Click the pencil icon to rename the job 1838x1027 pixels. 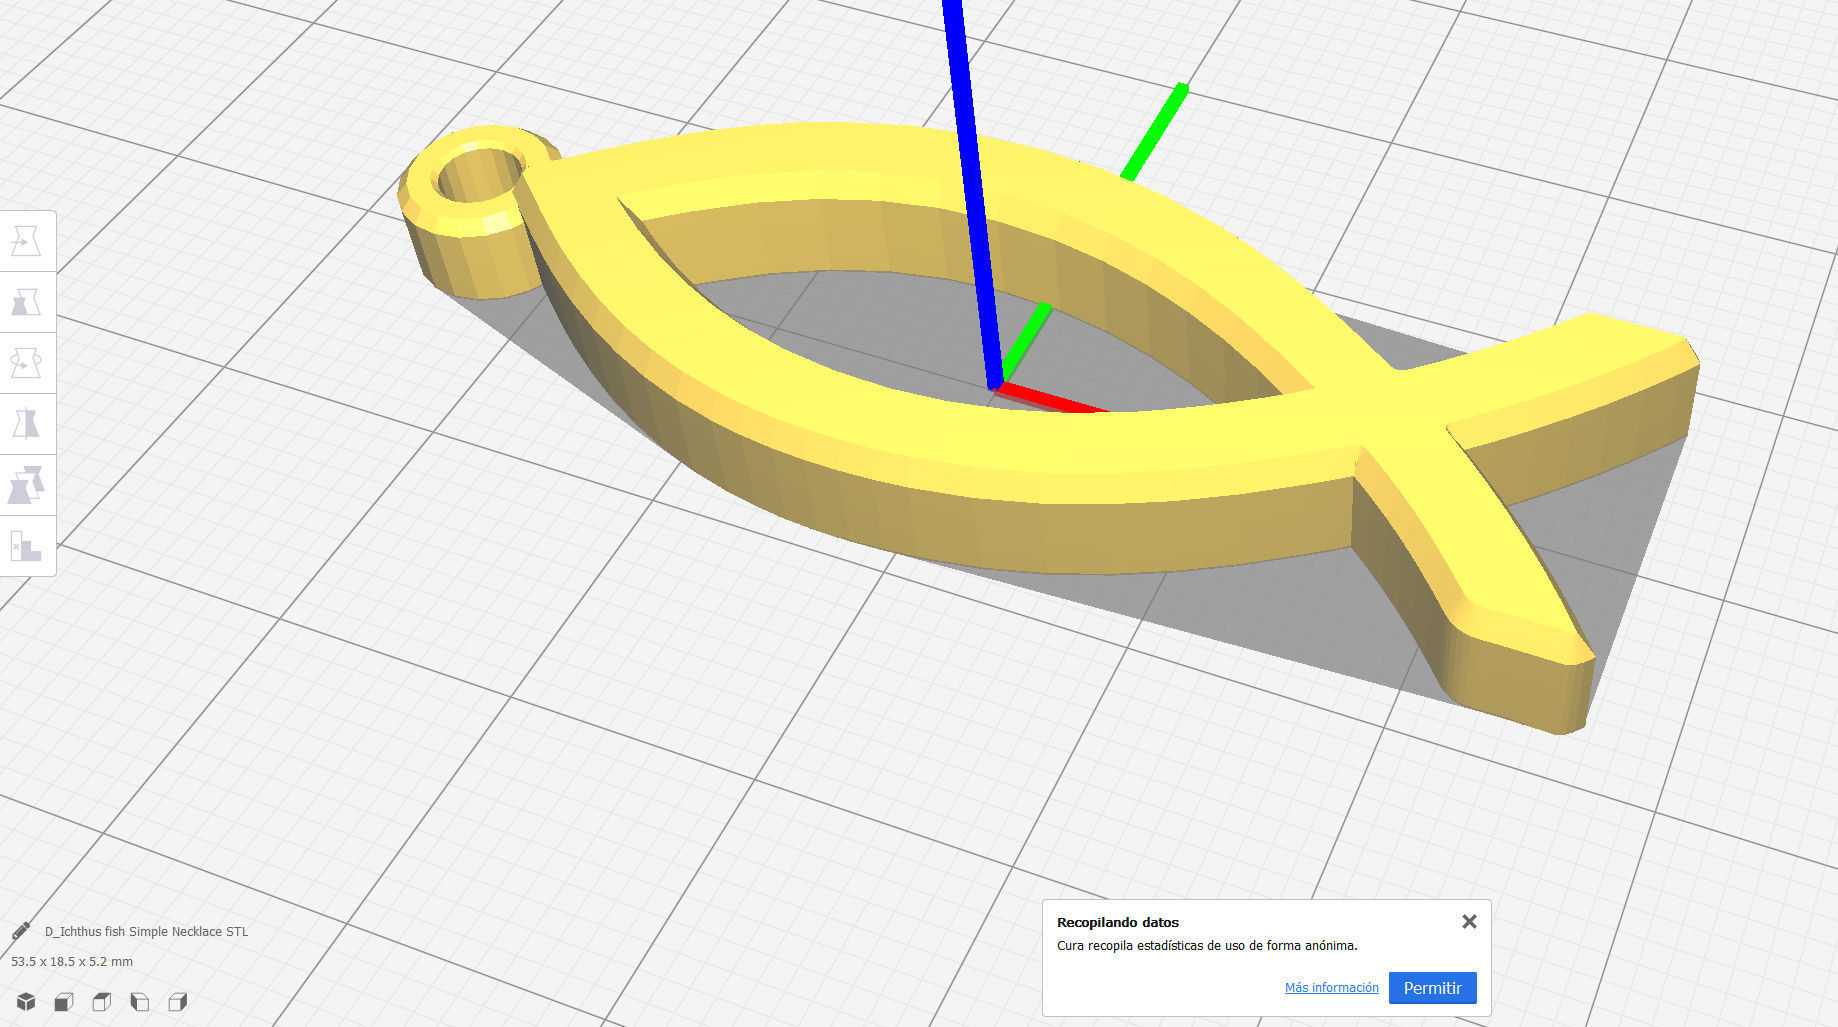point(21,931)
